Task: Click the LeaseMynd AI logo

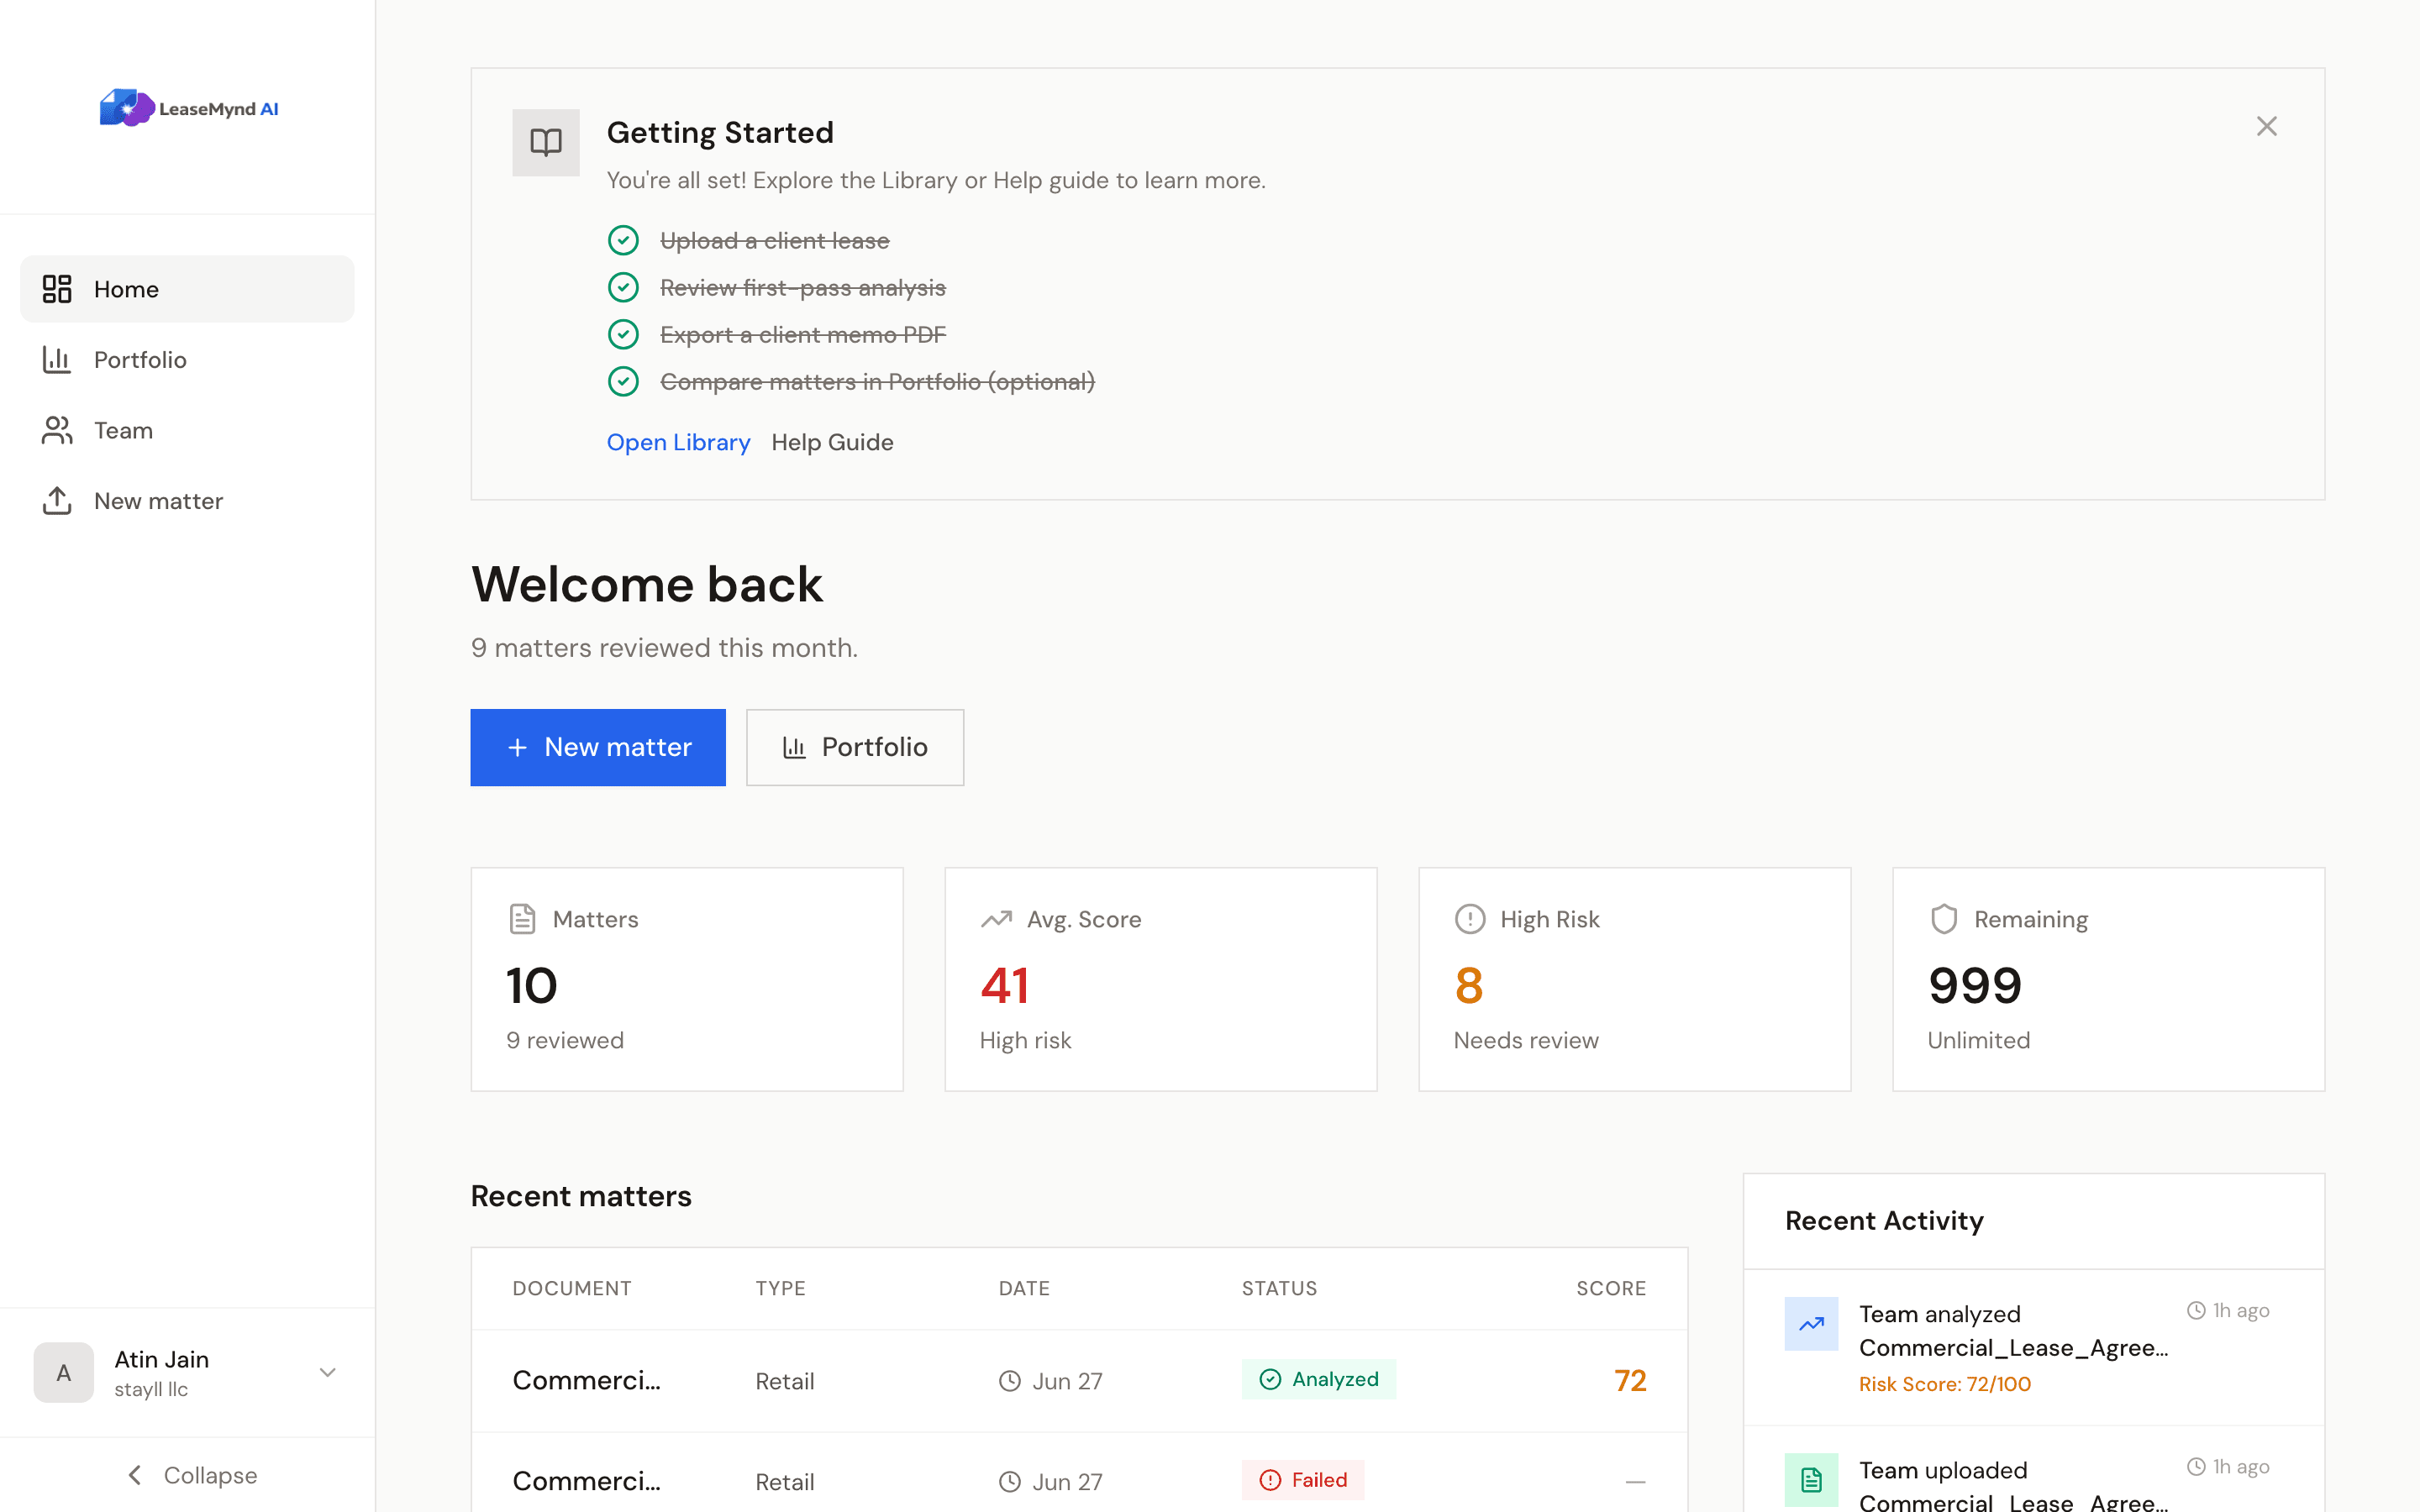Action: click(189, 108)
